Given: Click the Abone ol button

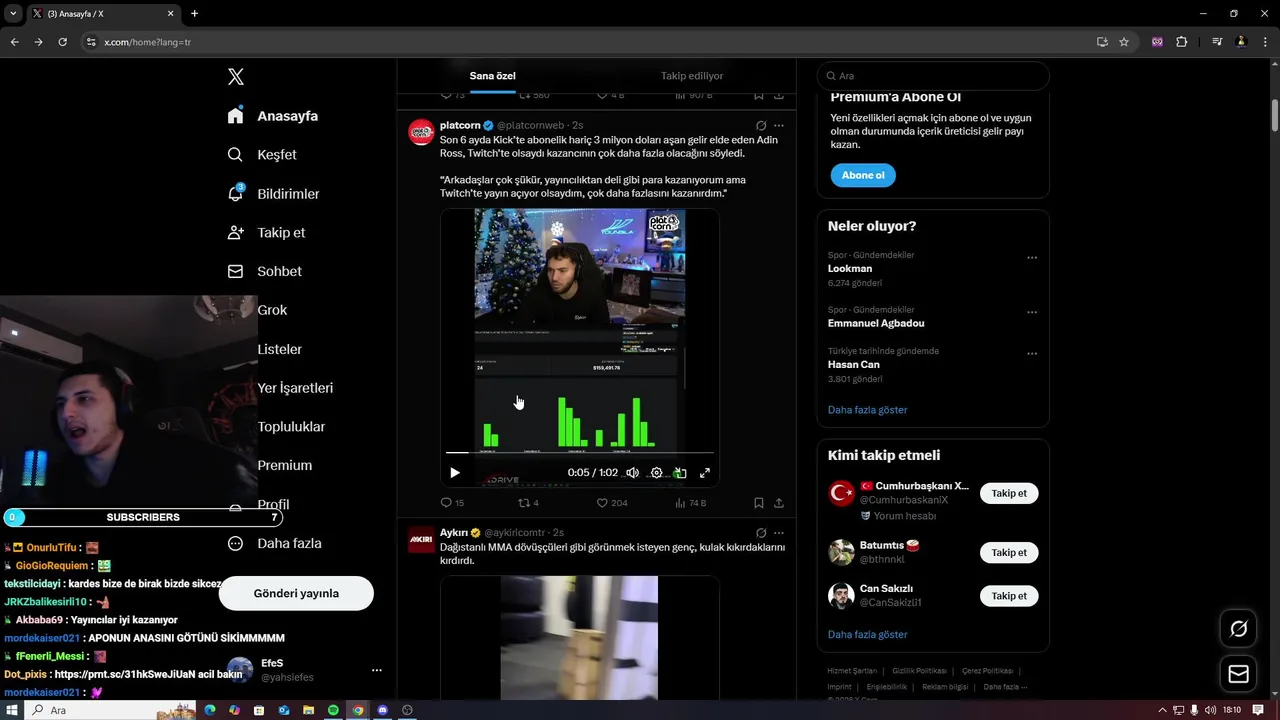Looking at the screenshot, I should [x=863, y=175].
